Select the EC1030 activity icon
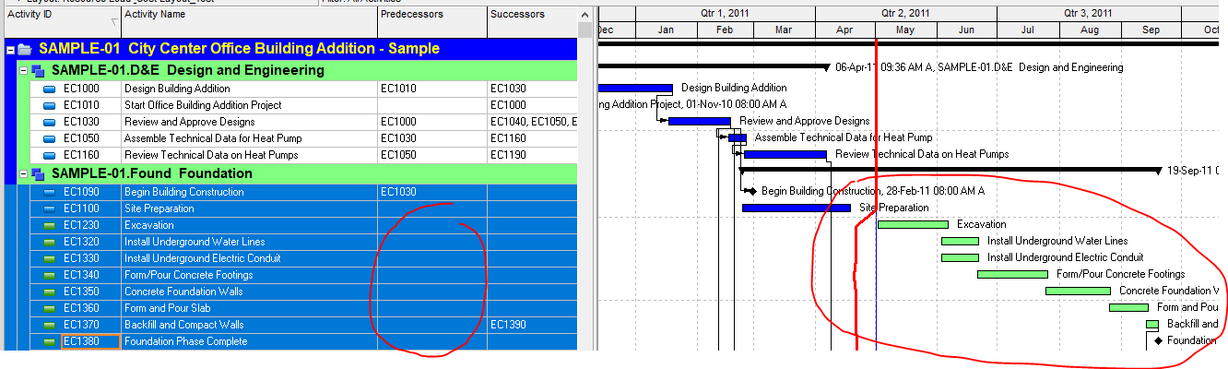This screenshot has height=369, width=1228. [50, 122]
